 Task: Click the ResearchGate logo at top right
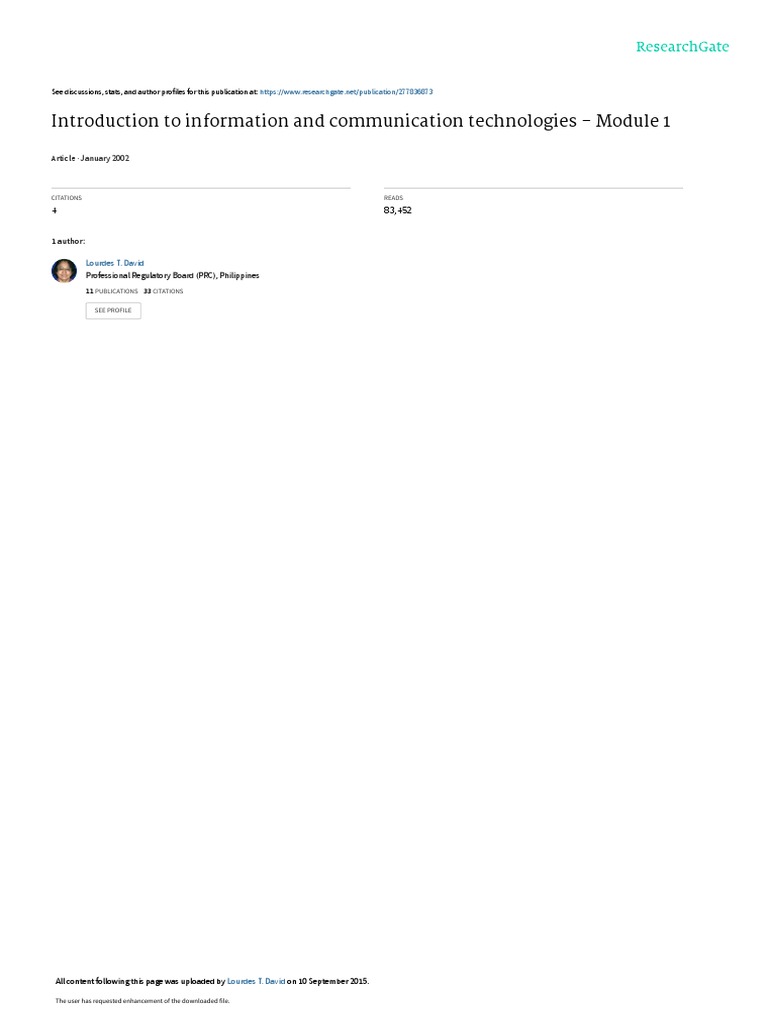tap(682, 46)
